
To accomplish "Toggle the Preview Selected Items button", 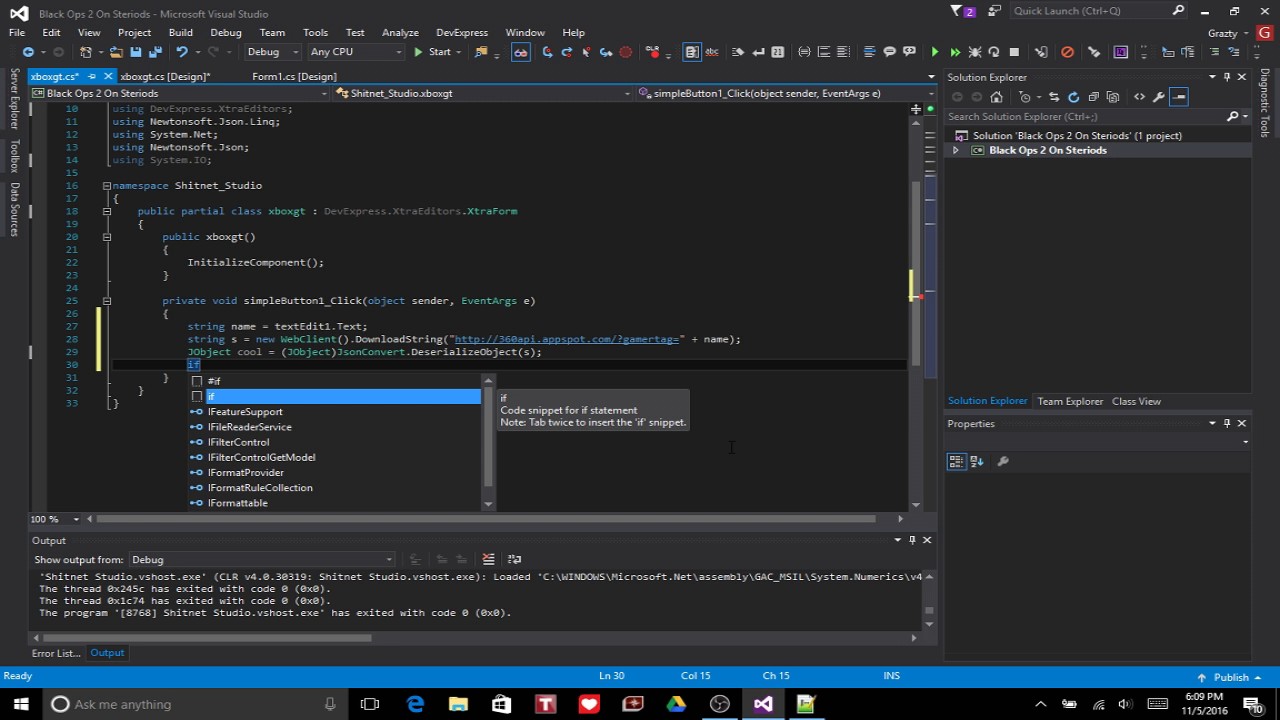I will (x=1179, y=97).
